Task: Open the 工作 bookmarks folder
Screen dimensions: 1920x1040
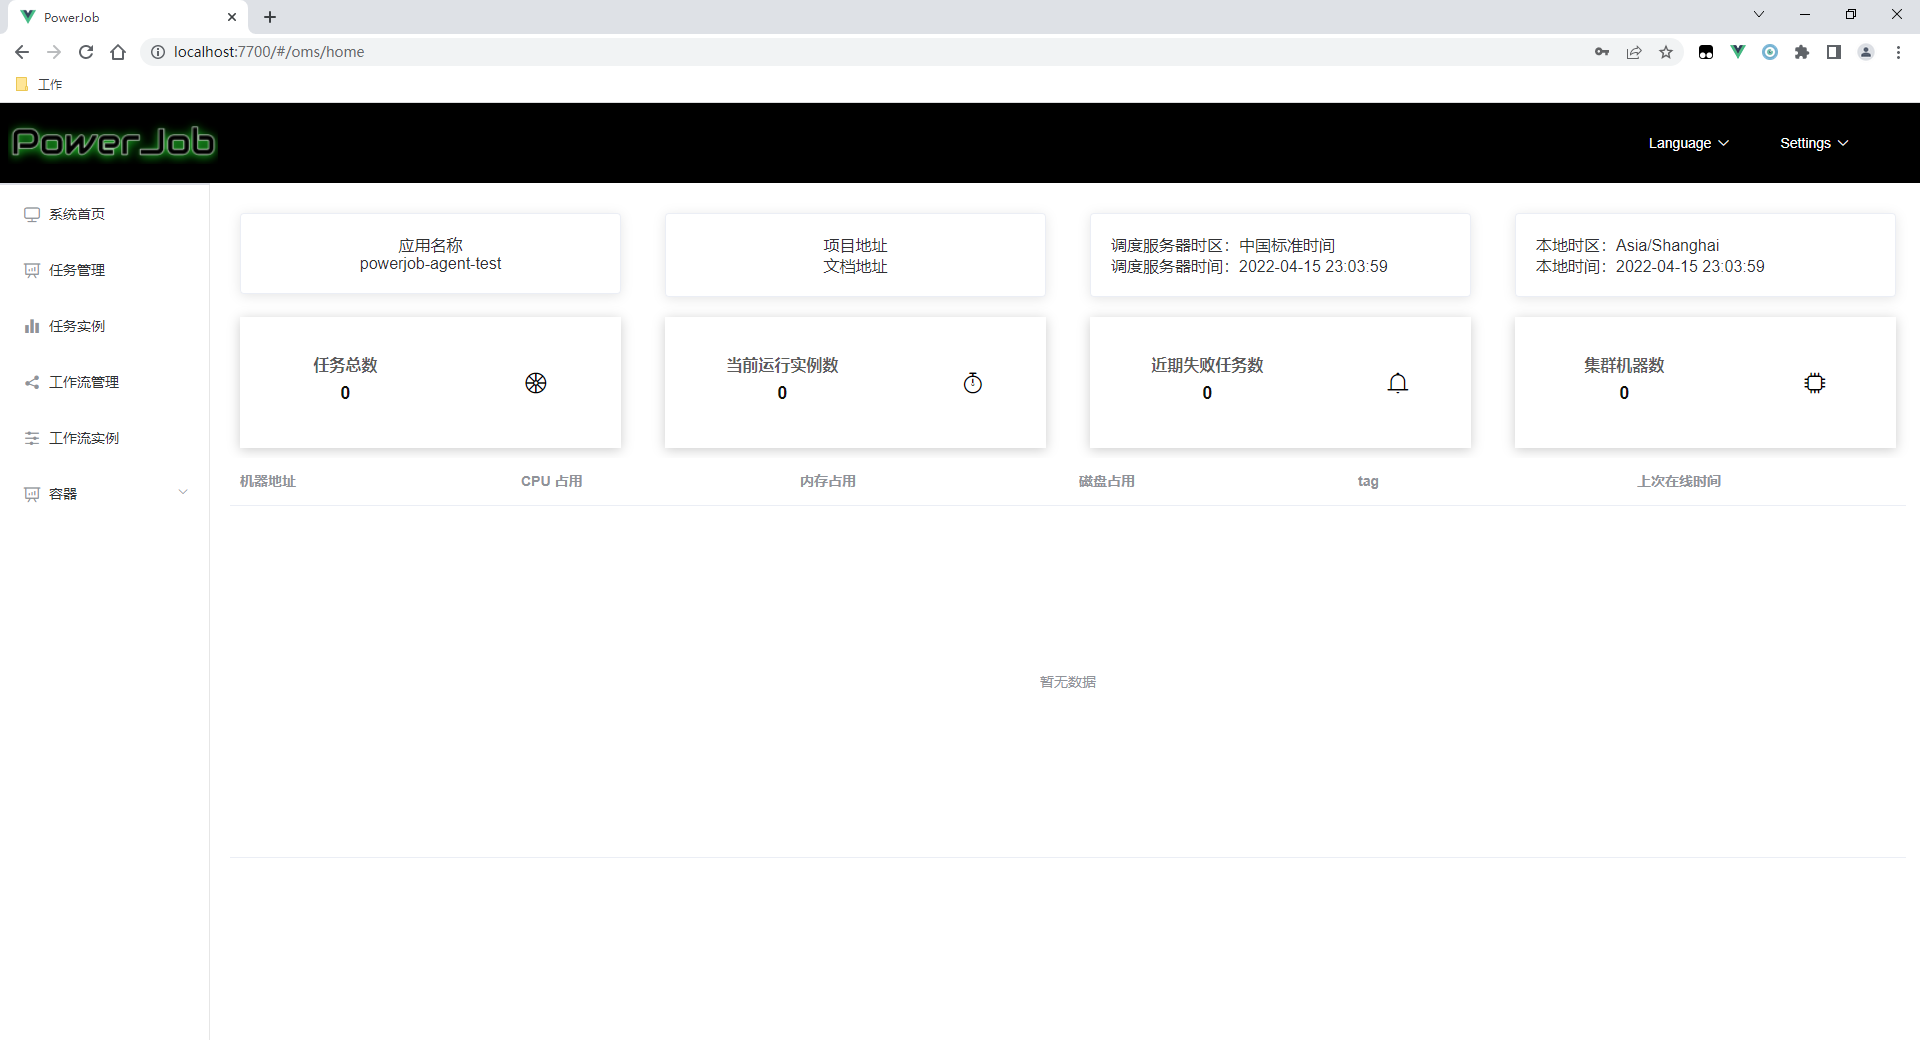Action: [40, 84]
